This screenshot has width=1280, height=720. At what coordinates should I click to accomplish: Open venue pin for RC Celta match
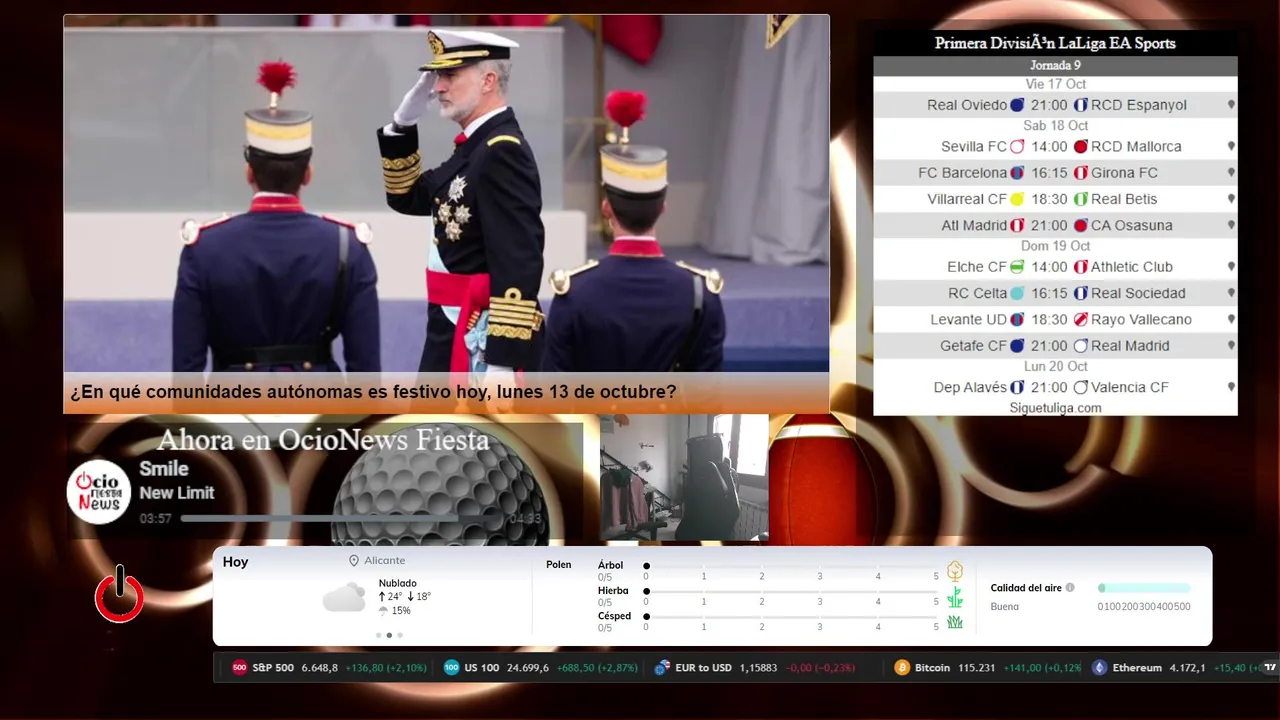coord(1231,293)
